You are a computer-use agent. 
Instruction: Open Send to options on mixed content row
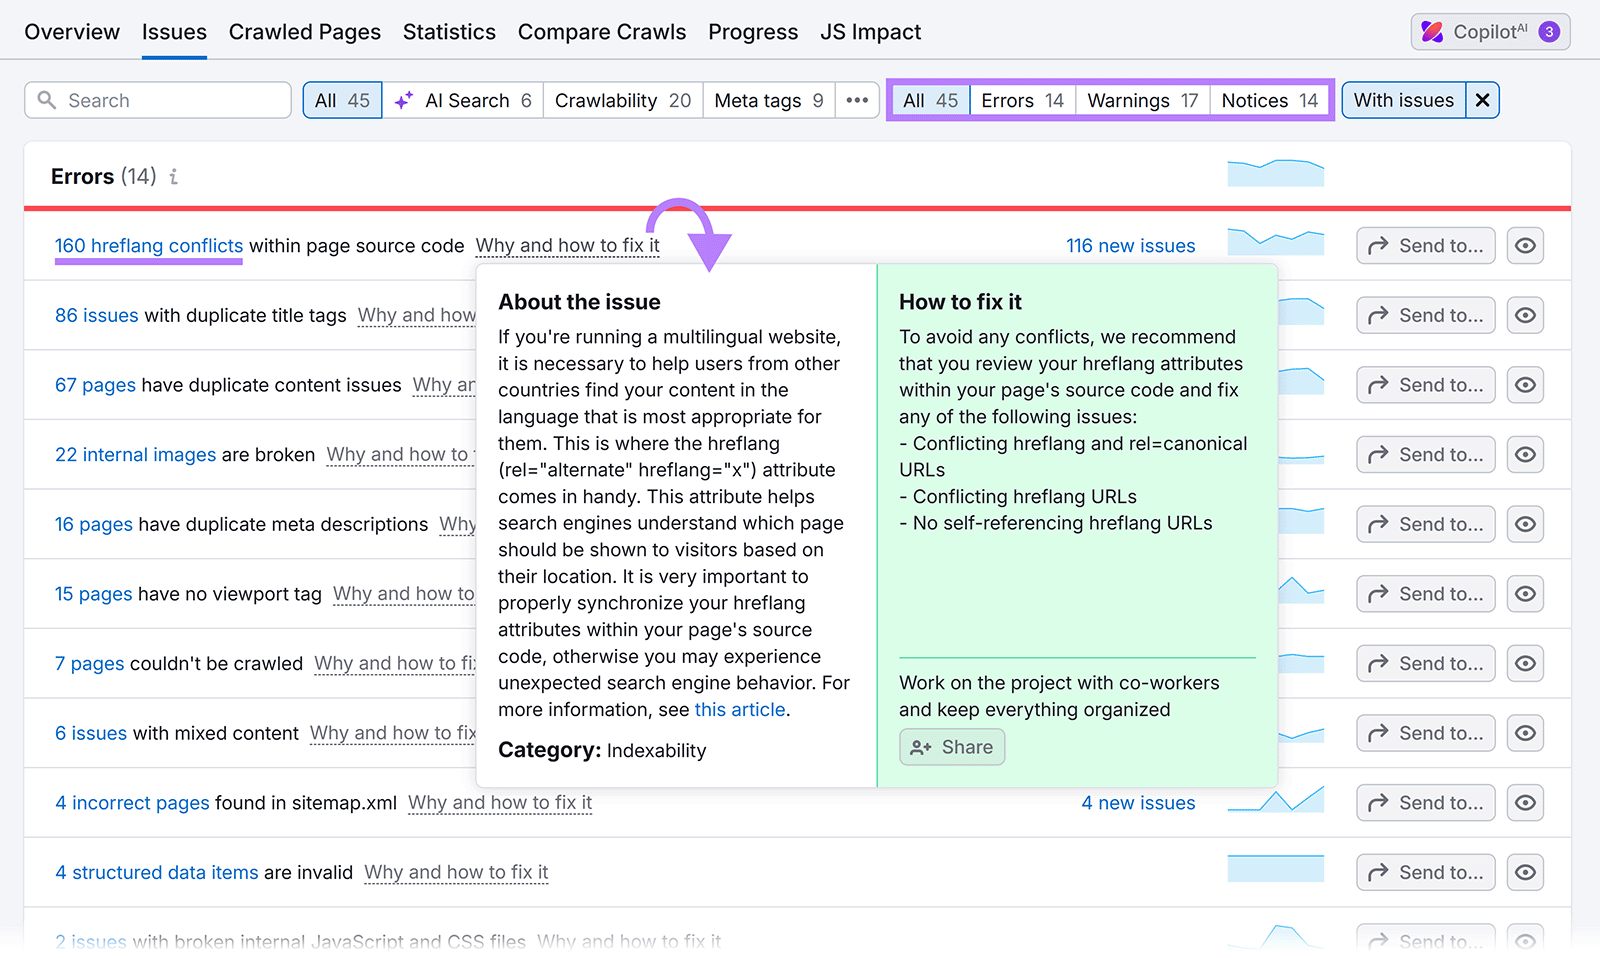click(1424, 732)
